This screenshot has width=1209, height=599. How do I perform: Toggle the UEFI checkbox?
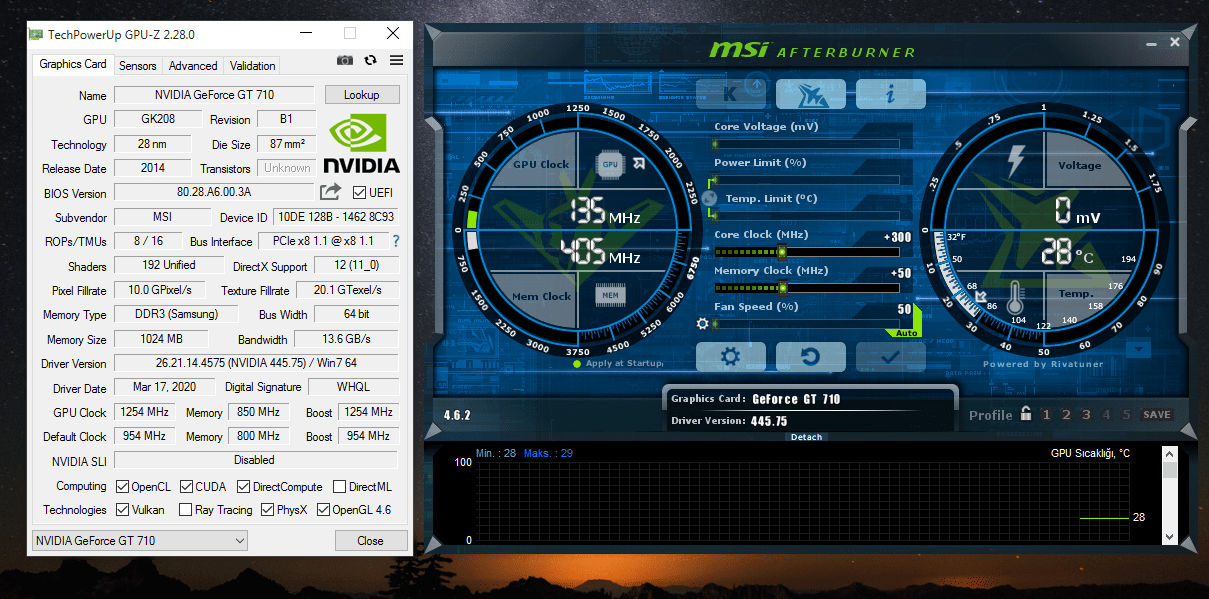tap(360, 192)
